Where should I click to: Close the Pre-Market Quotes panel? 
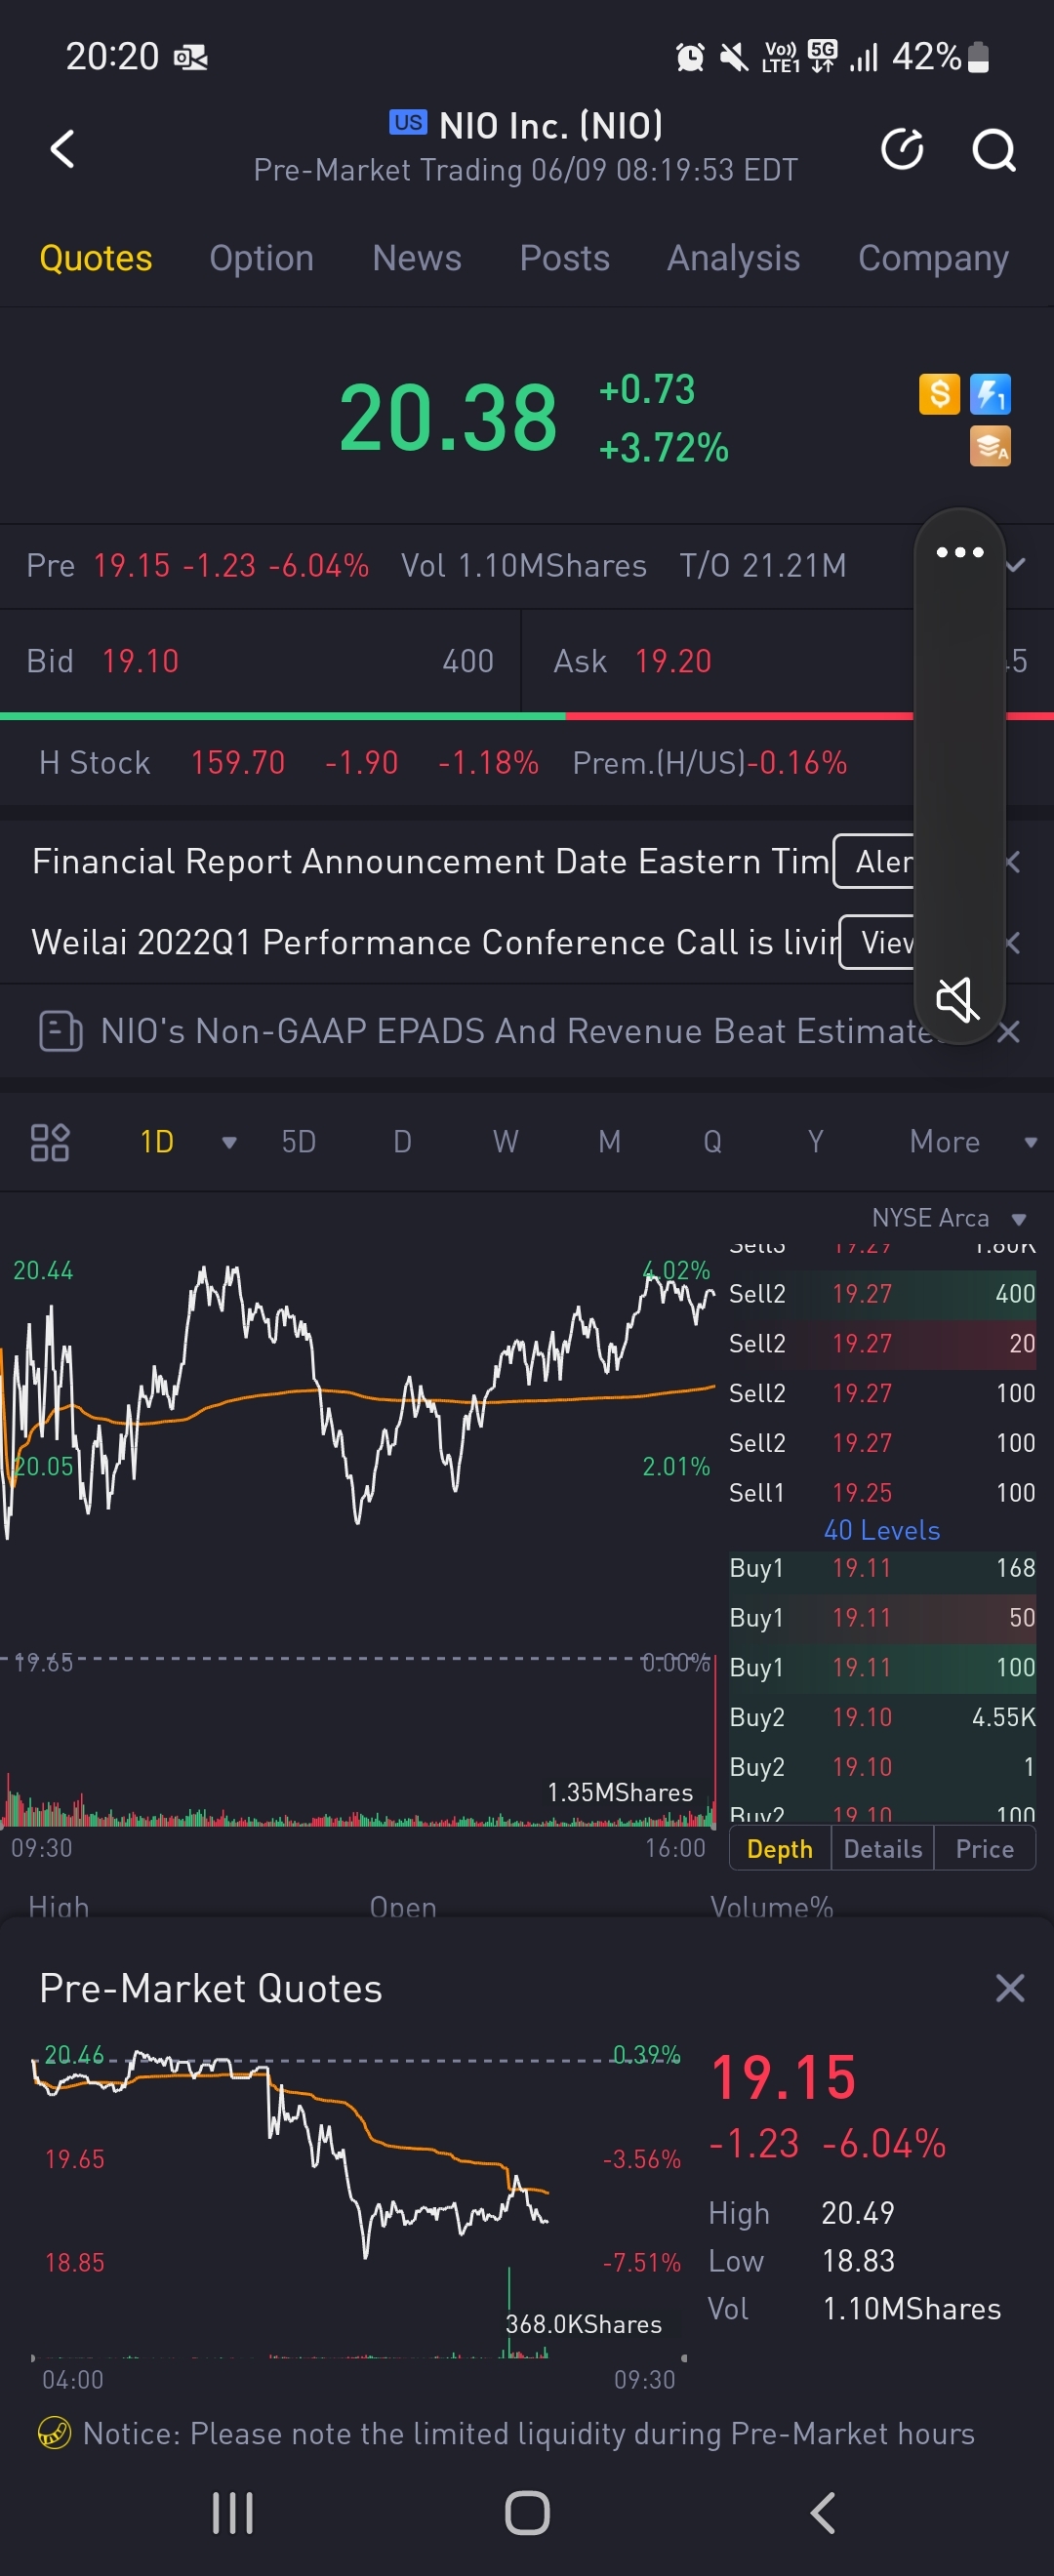(x=1010, y=1989)
